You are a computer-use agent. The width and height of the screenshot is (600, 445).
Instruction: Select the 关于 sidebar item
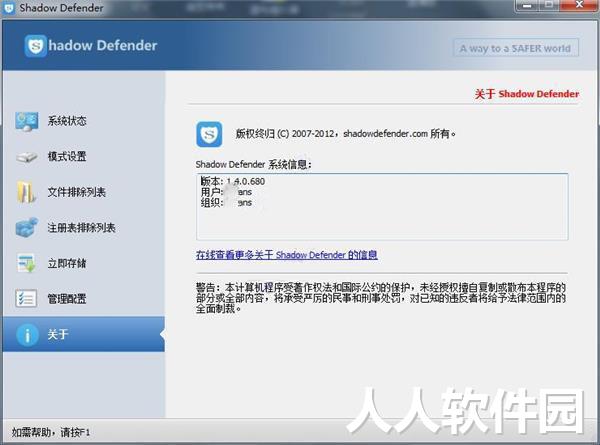(83, 334)
